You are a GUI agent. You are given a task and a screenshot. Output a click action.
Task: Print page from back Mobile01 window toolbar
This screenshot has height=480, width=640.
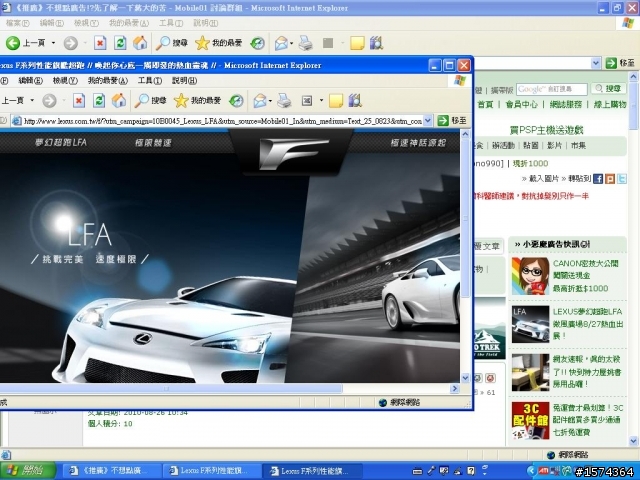[305, 43]
